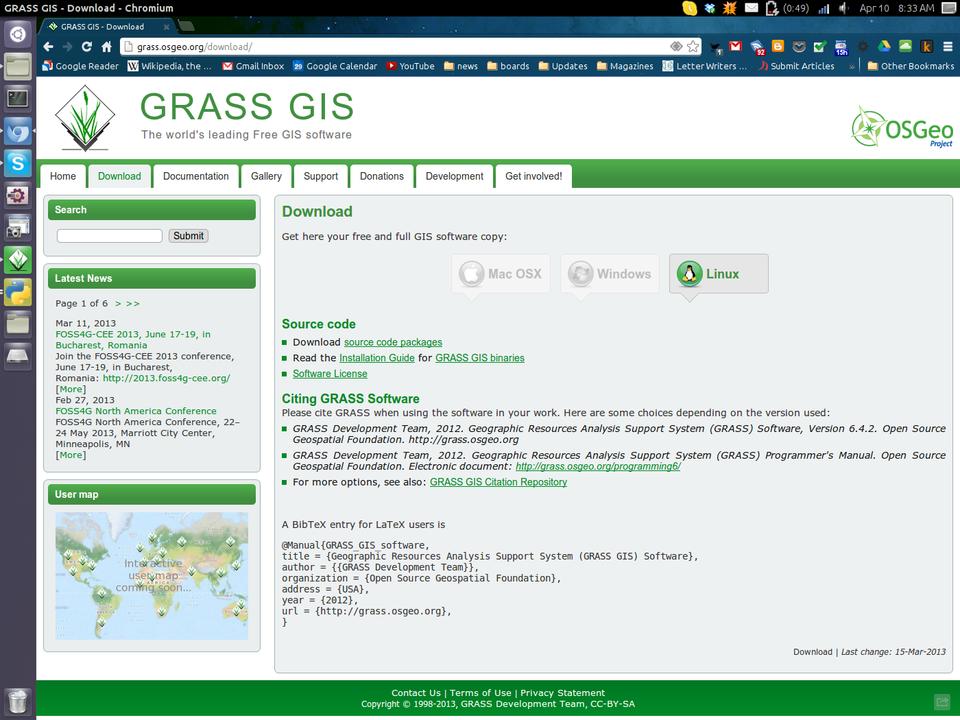Go to next news page arrow
The height and width of the screenshot is (720, 960).
tap(118, 303)
